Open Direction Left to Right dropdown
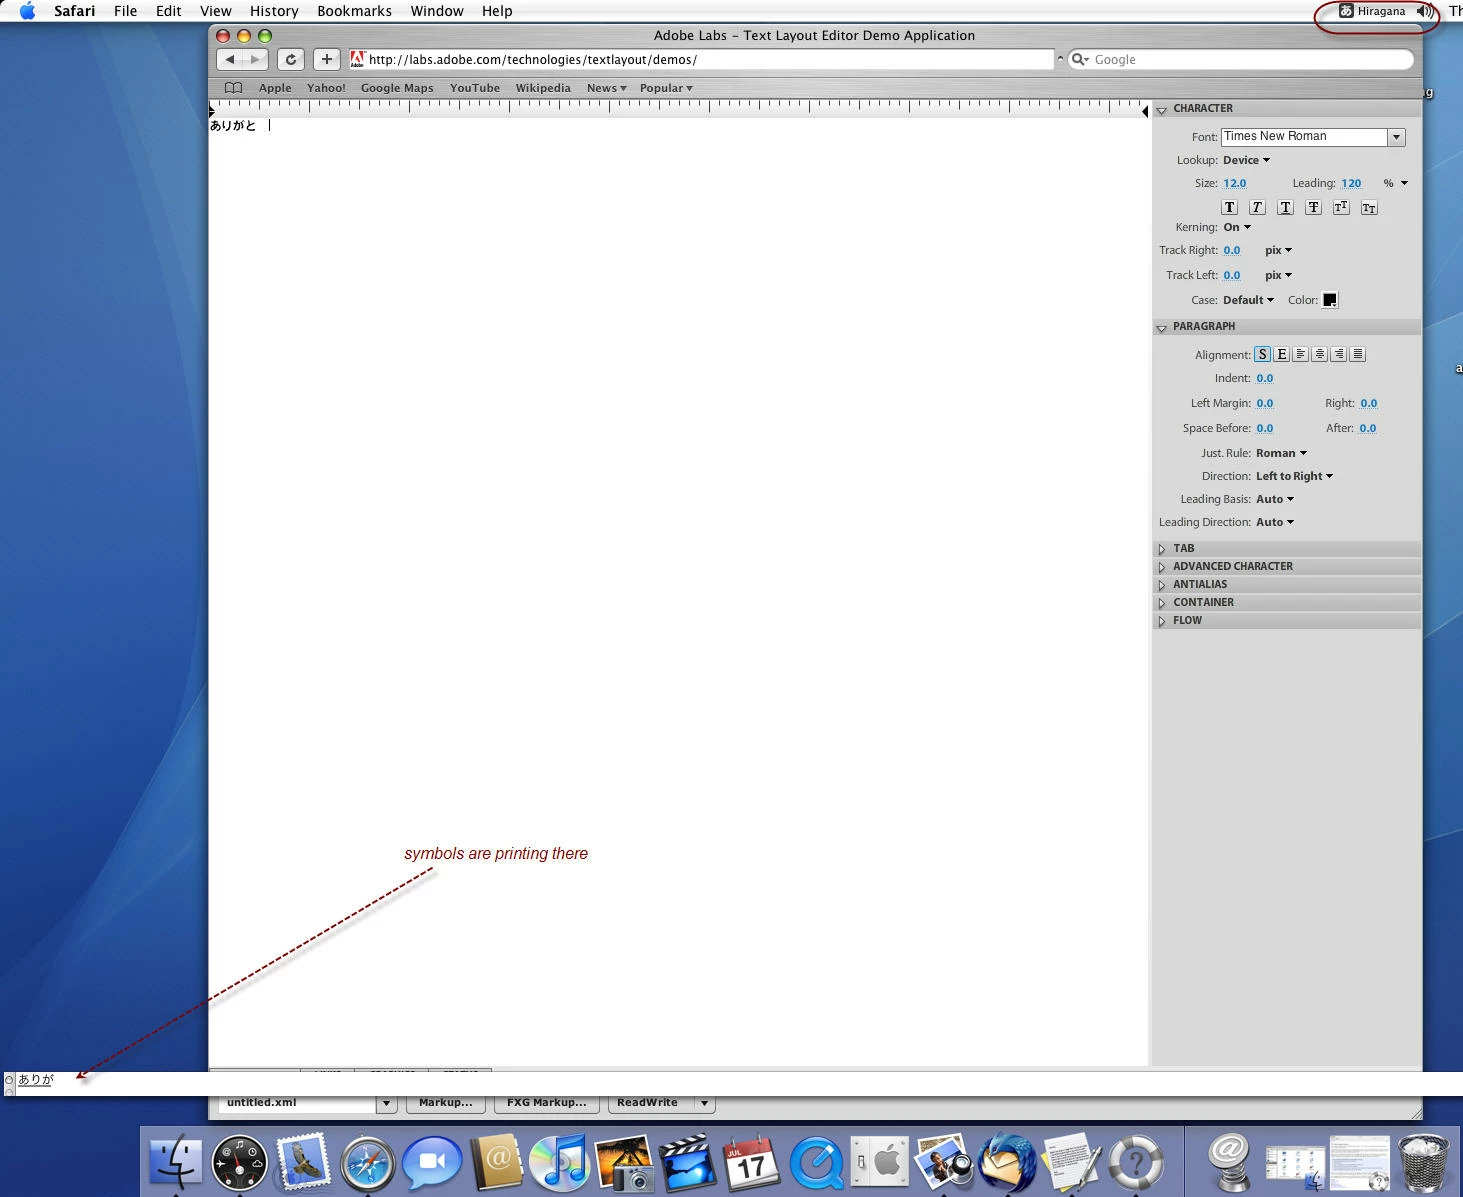This screenshot has height=1197, width=1463. [1294, 477]
